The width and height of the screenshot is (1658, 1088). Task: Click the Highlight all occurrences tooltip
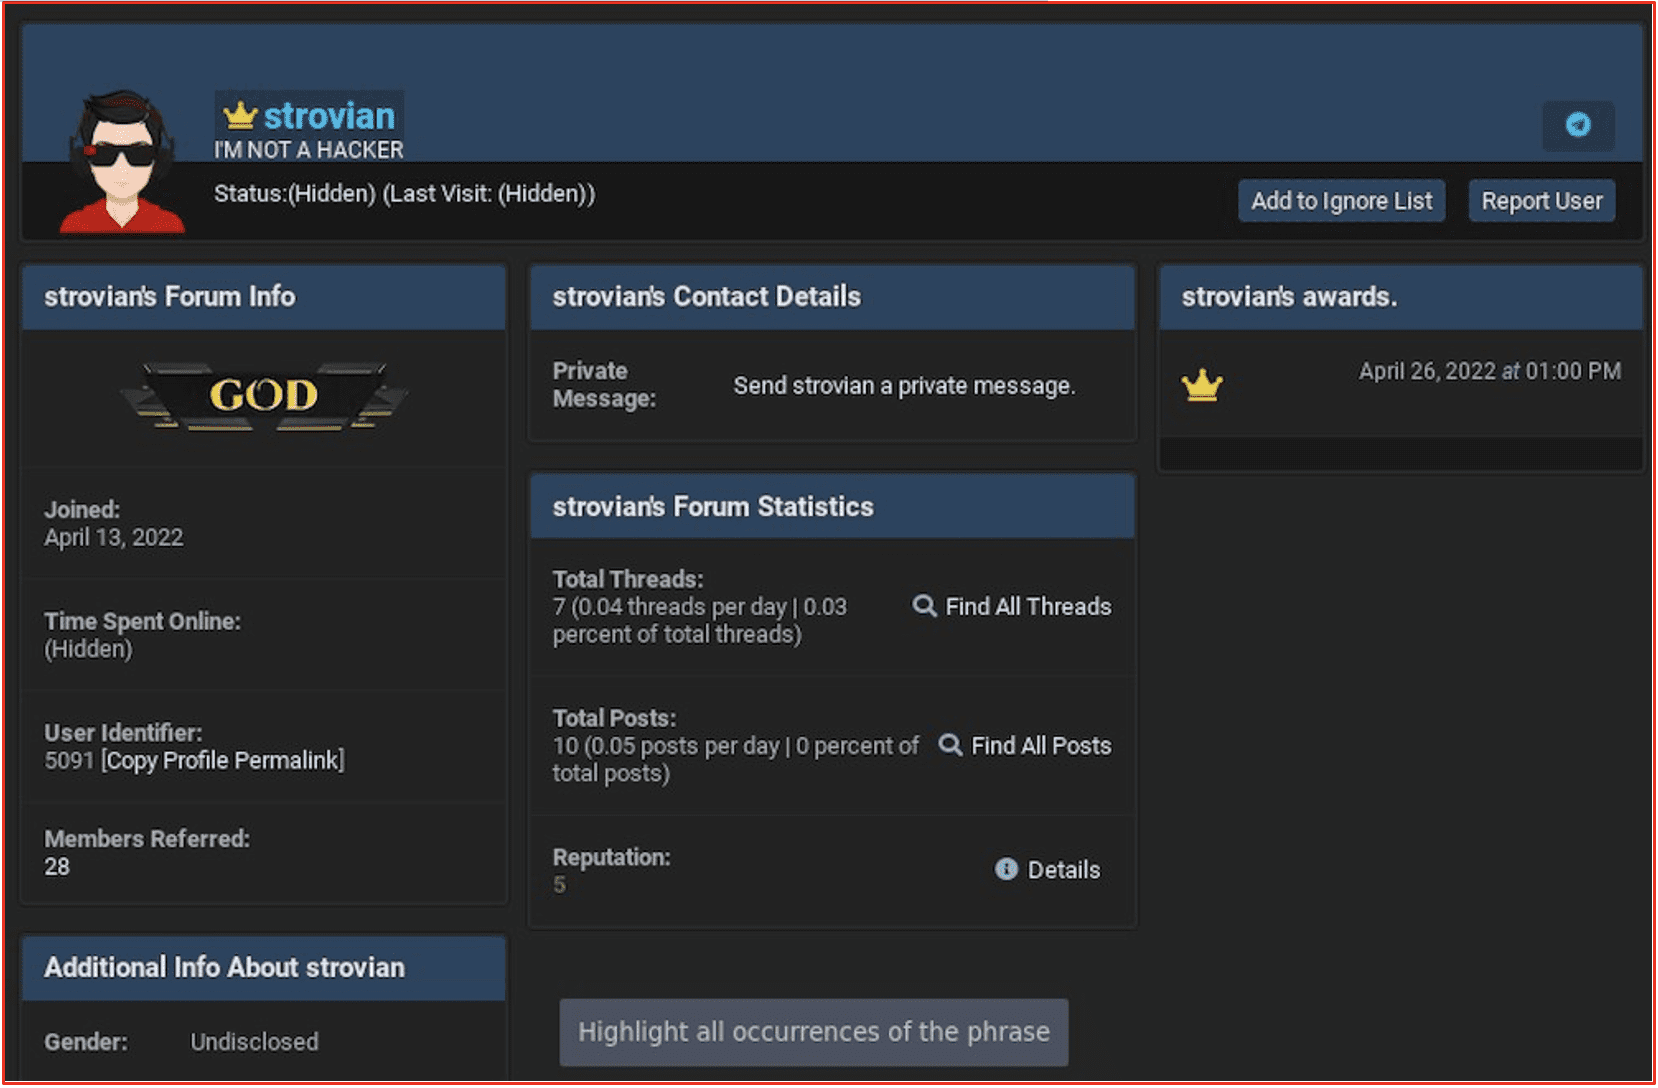814,1032
